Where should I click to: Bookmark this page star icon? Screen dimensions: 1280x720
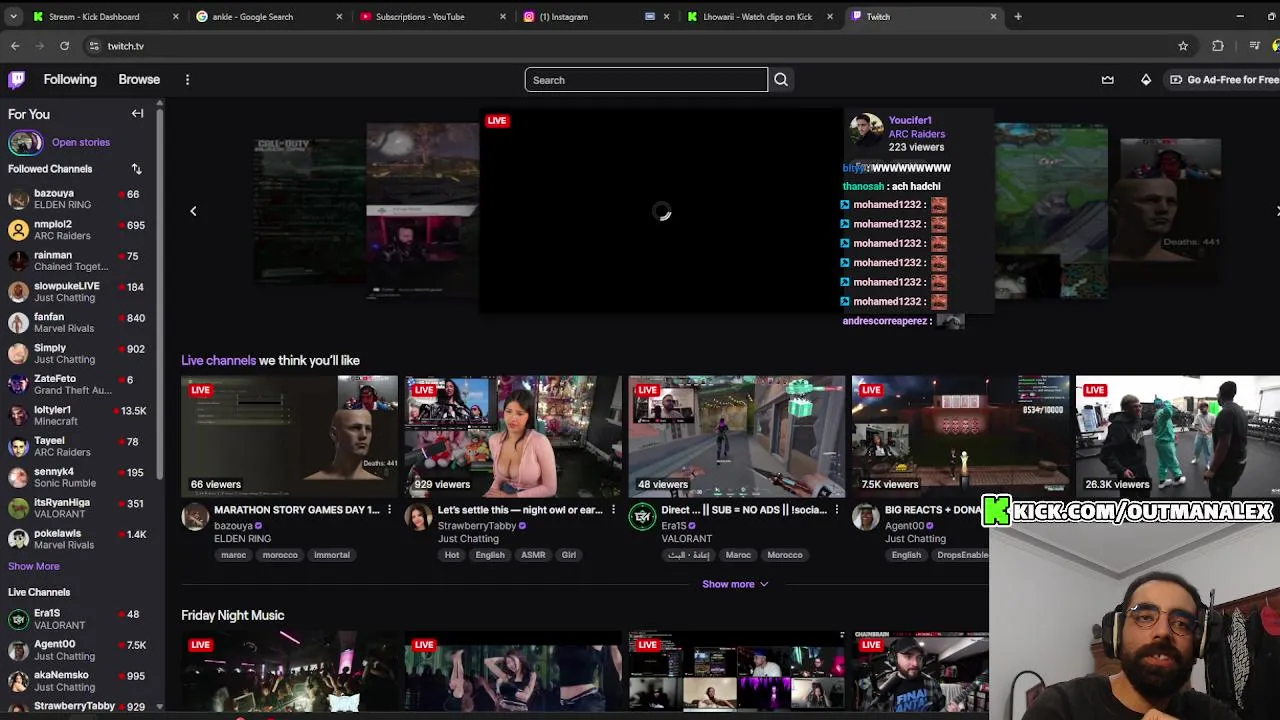1183,46
